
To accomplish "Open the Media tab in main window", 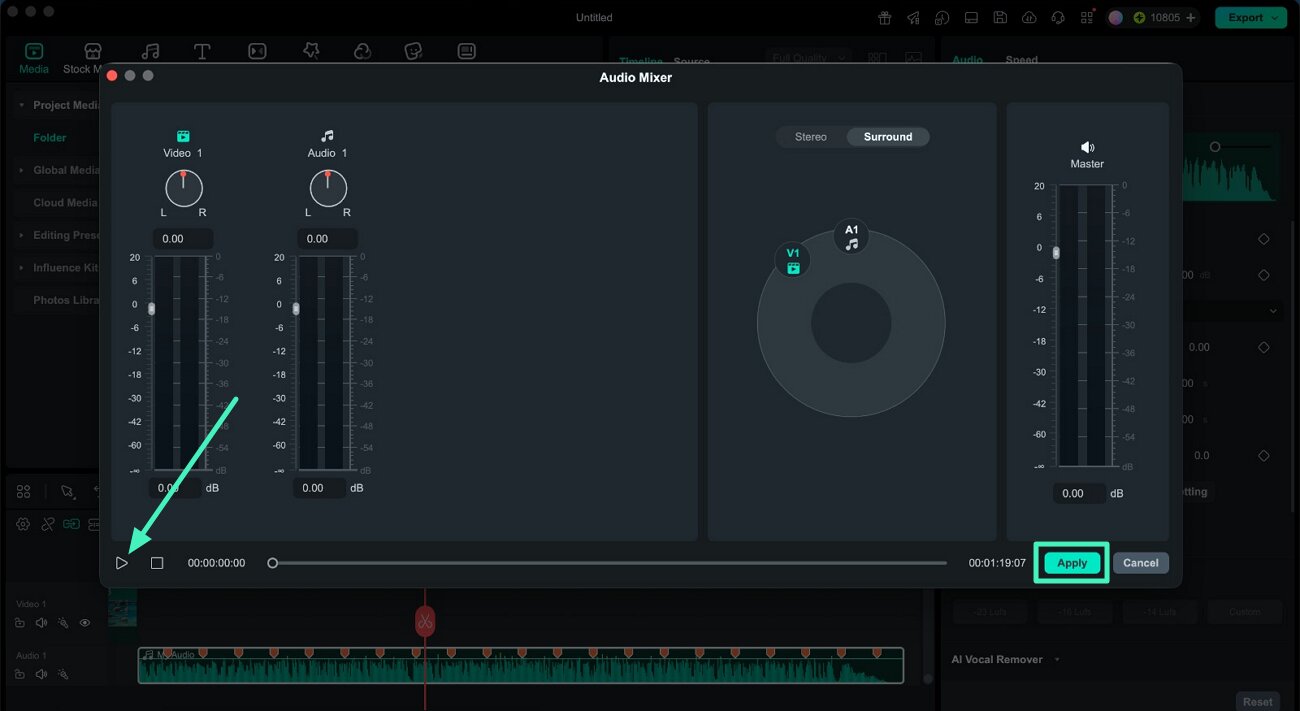I will [x=34, y=58].
